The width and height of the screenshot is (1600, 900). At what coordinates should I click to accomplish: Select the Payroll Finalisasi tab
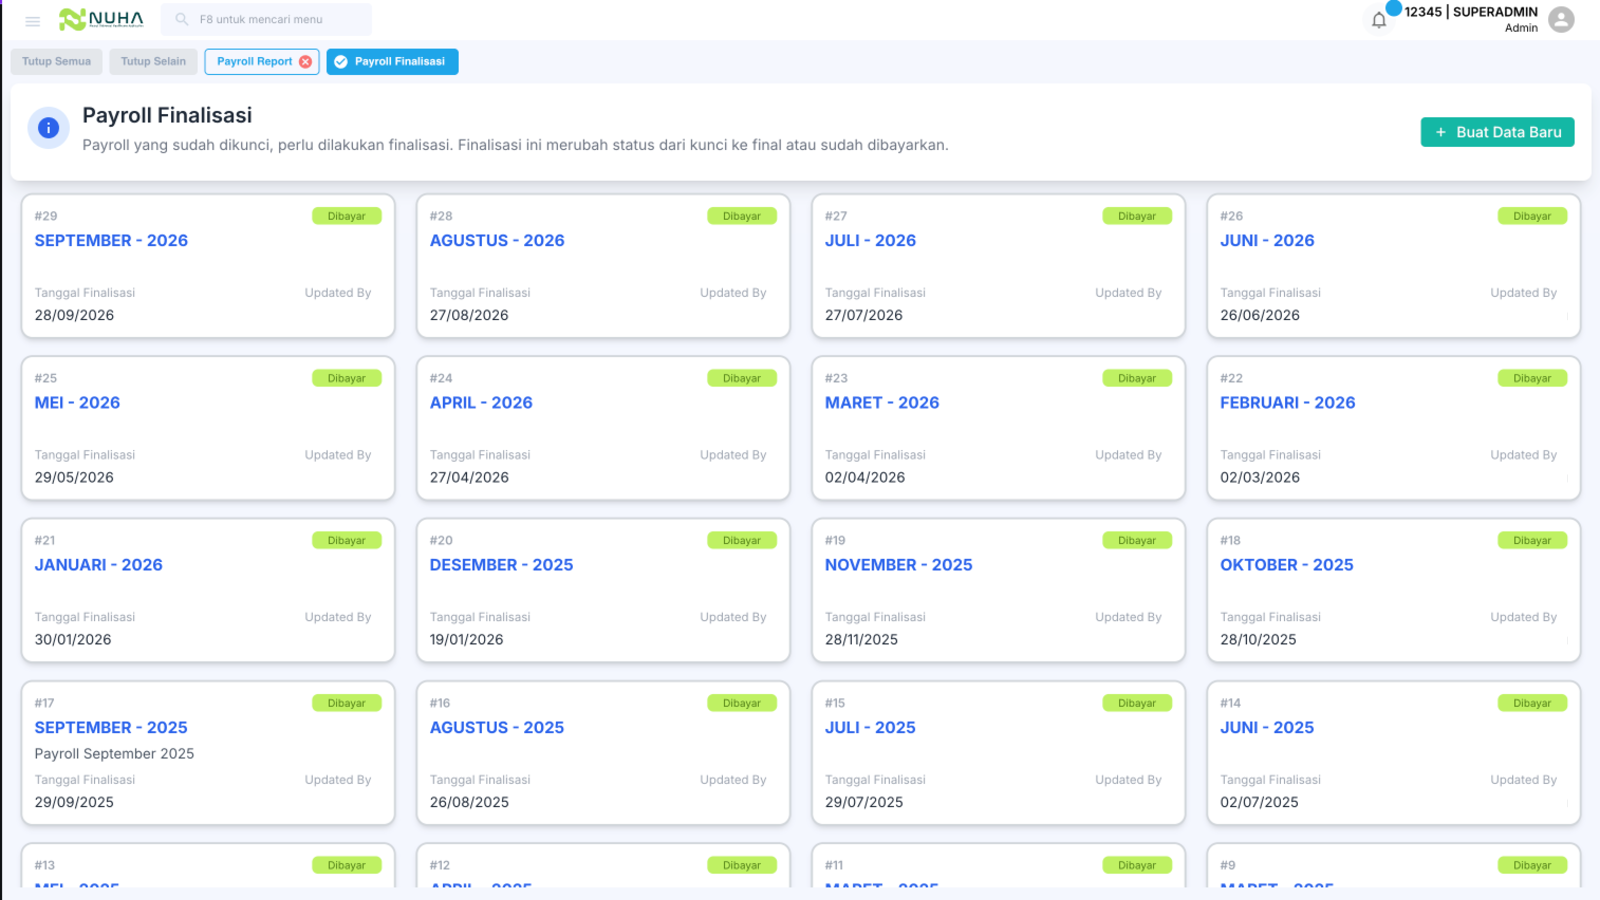[x=392, y=62]
